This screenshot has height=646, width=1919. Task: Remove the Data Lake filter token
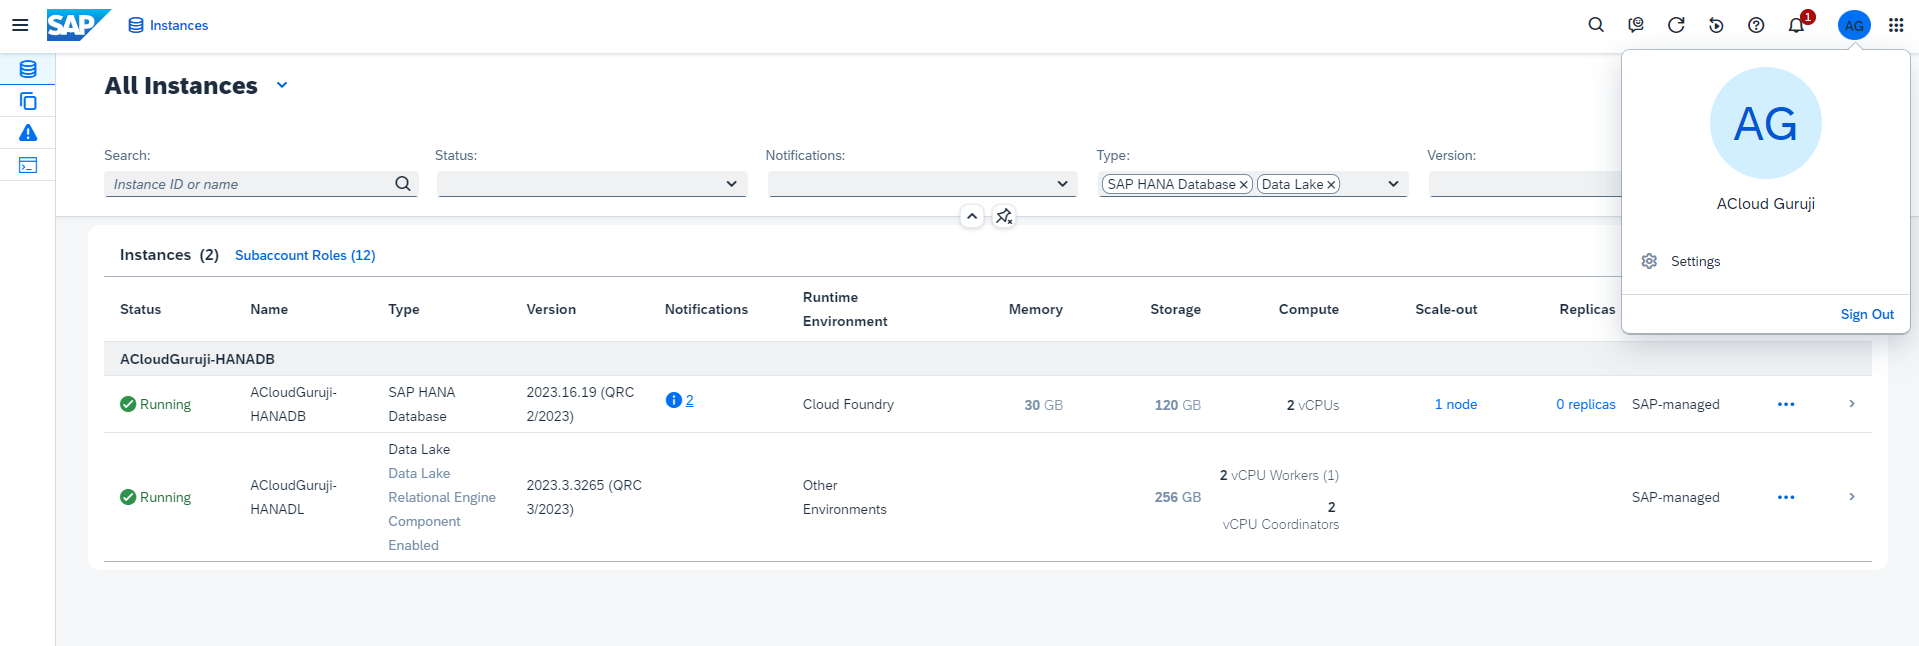1331,185
